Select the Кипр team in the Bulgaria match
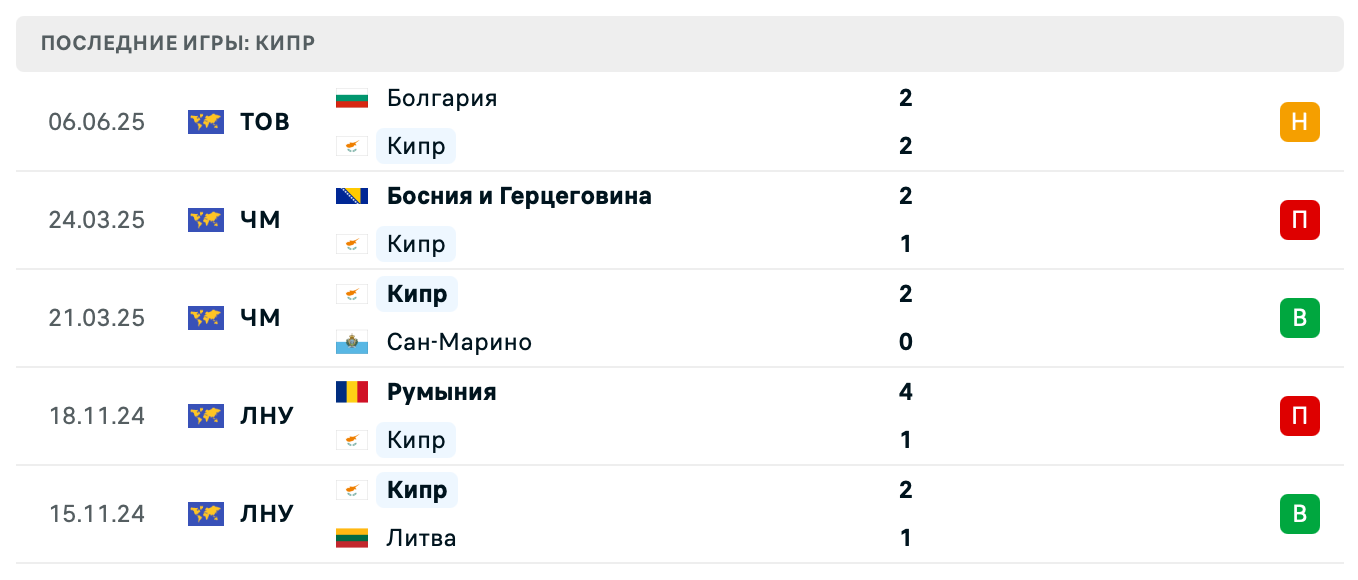Screen dimensions: 1358x580 tap(415, 146)
